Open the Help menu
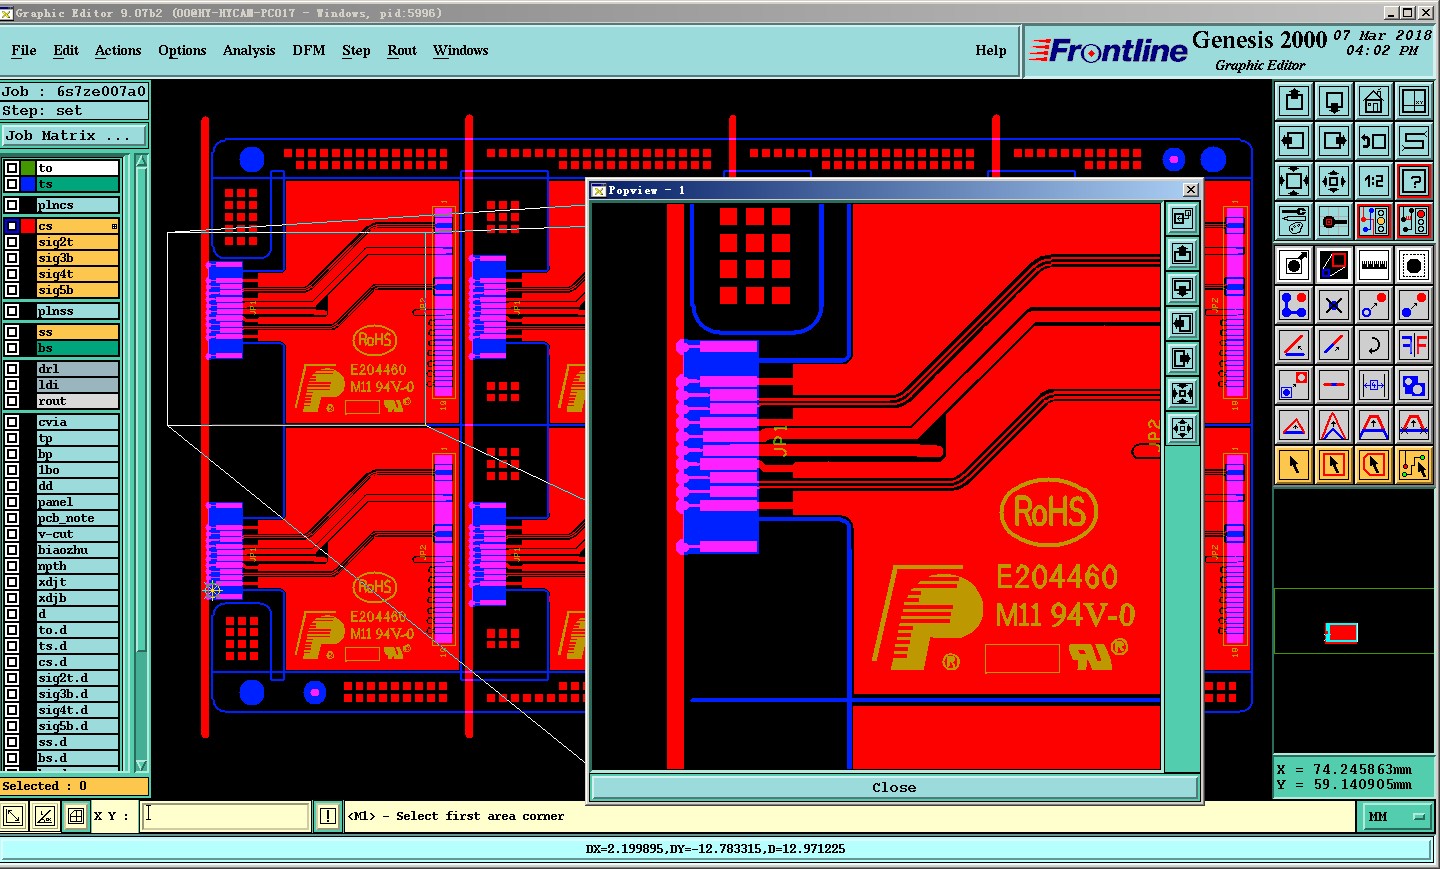The image size is (1440, 869). (991, 50)
